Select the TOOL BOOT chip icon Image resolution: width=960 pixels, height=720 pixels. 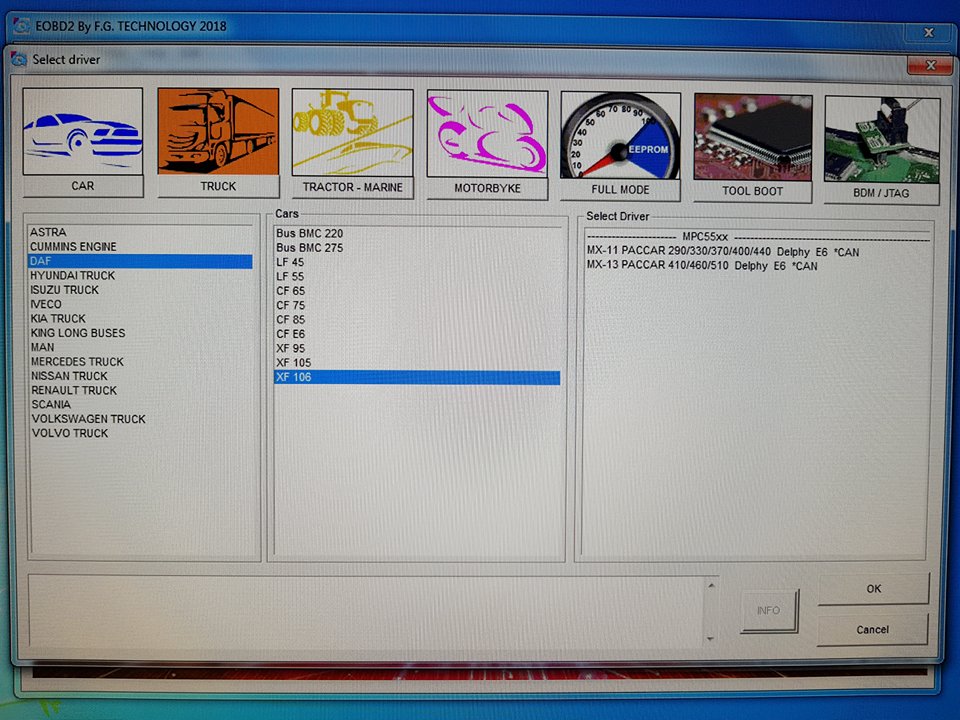(753, 137)
